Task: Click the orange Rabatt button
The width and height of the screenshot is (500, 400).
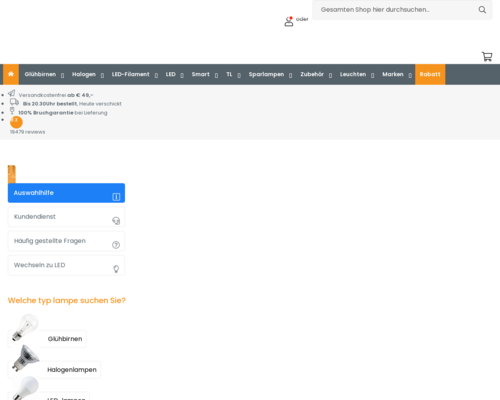Action: 430,74
